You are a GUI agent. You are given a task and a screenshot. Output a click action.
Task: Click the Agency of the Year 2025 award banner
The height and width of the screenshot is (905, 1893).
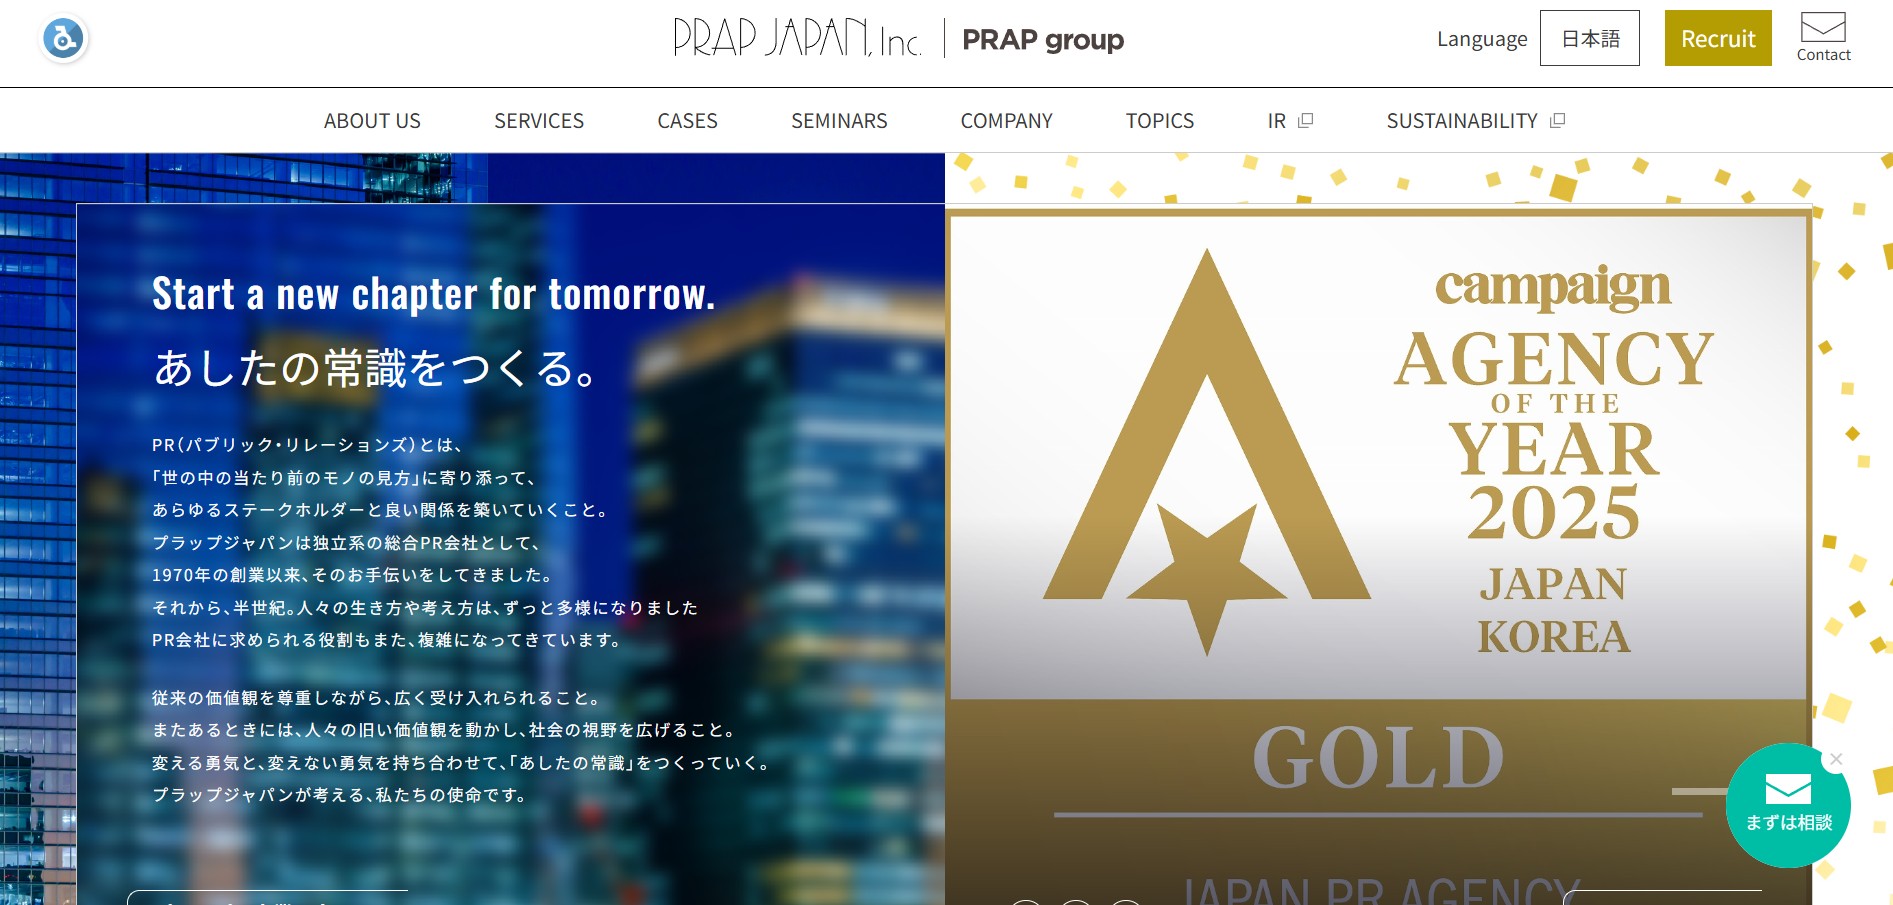coord(1379,555)
